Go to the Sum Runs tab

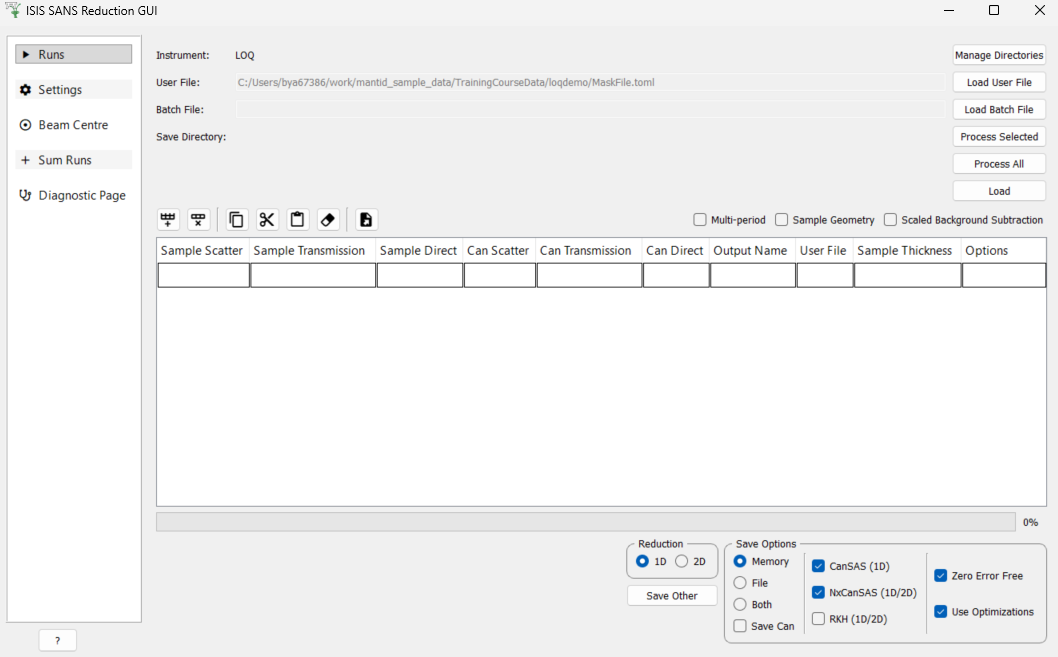tap(74, 160)
